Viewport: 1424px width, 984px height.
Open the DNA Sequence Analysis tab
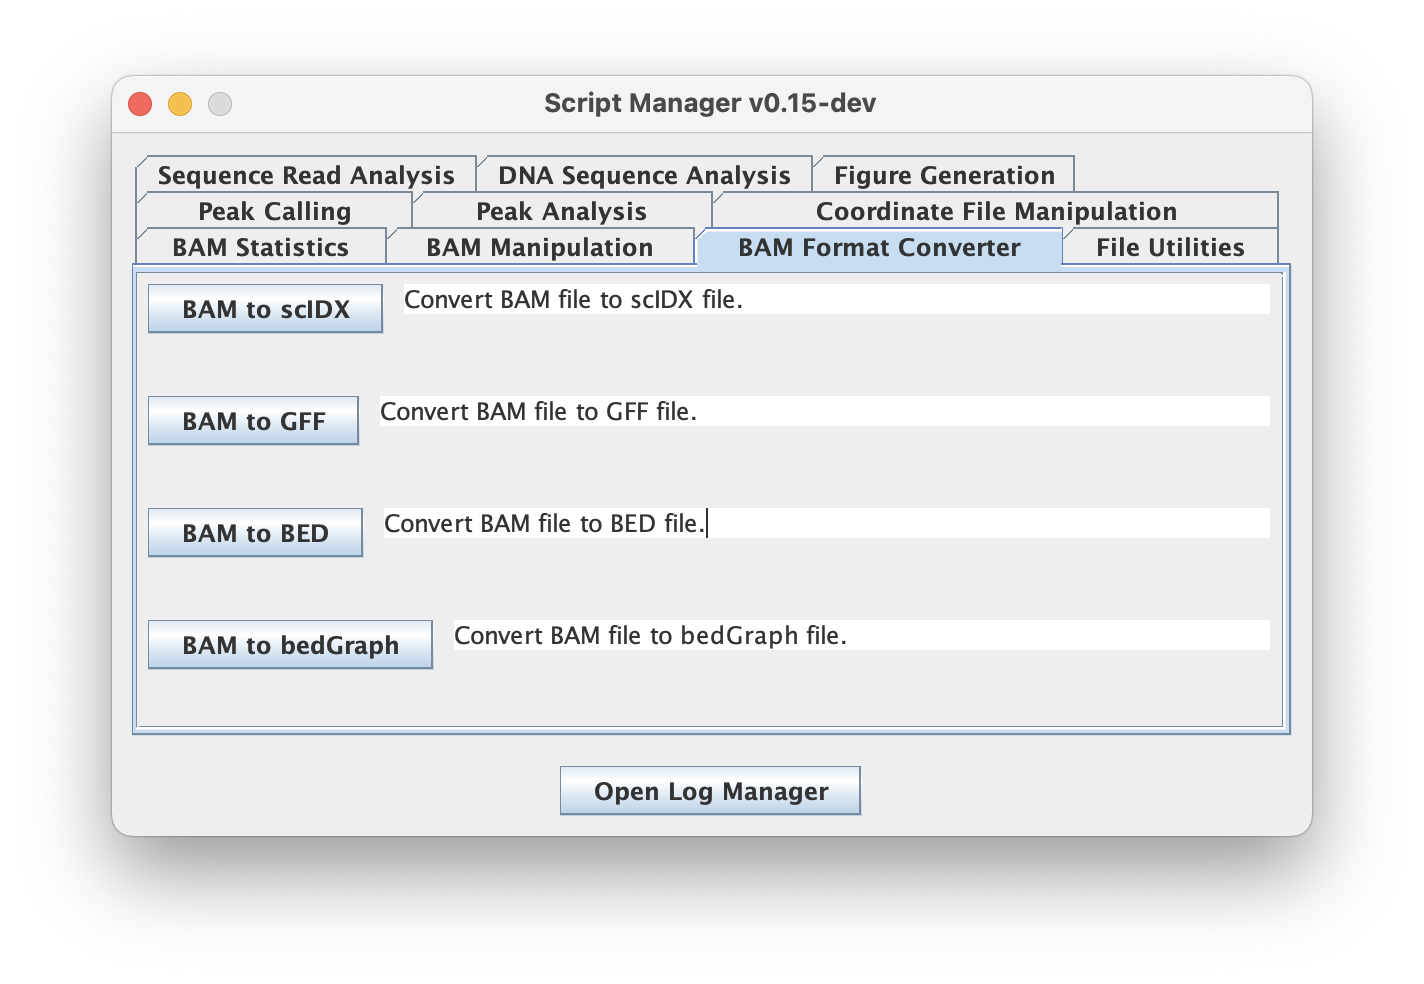tap(644, 175)
